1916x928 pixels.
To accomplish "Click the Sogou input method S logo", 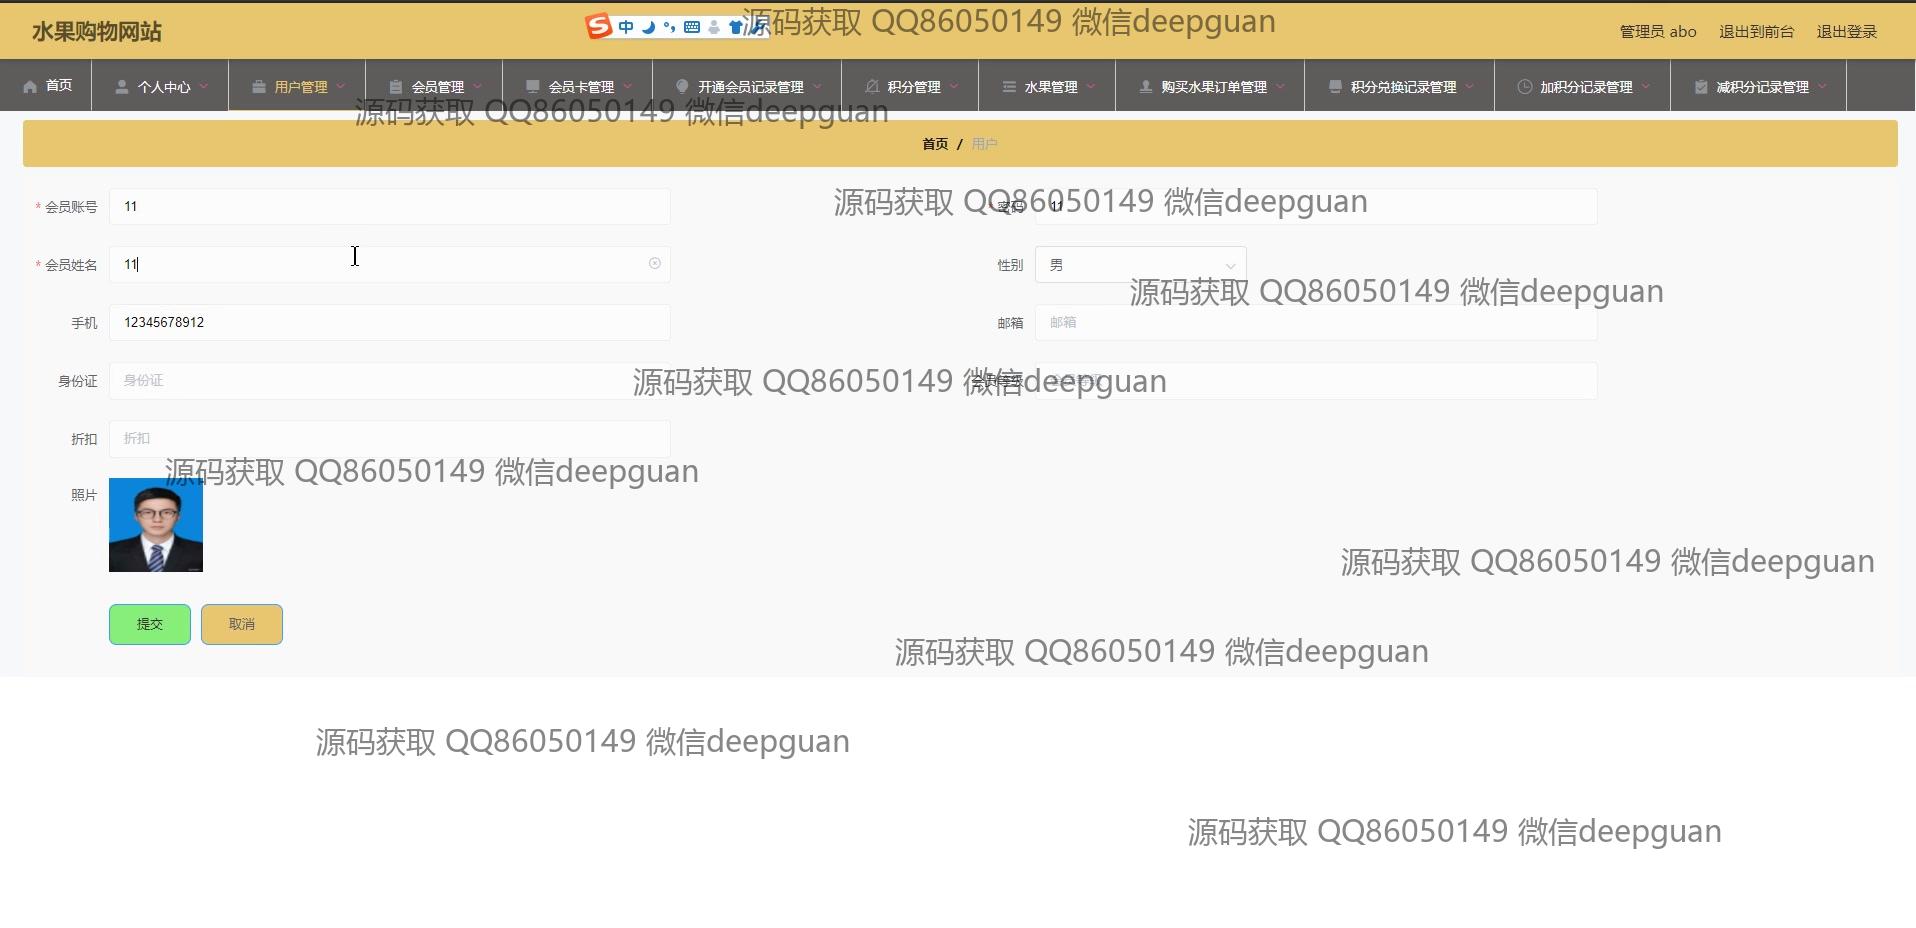I will pos(599,27).
